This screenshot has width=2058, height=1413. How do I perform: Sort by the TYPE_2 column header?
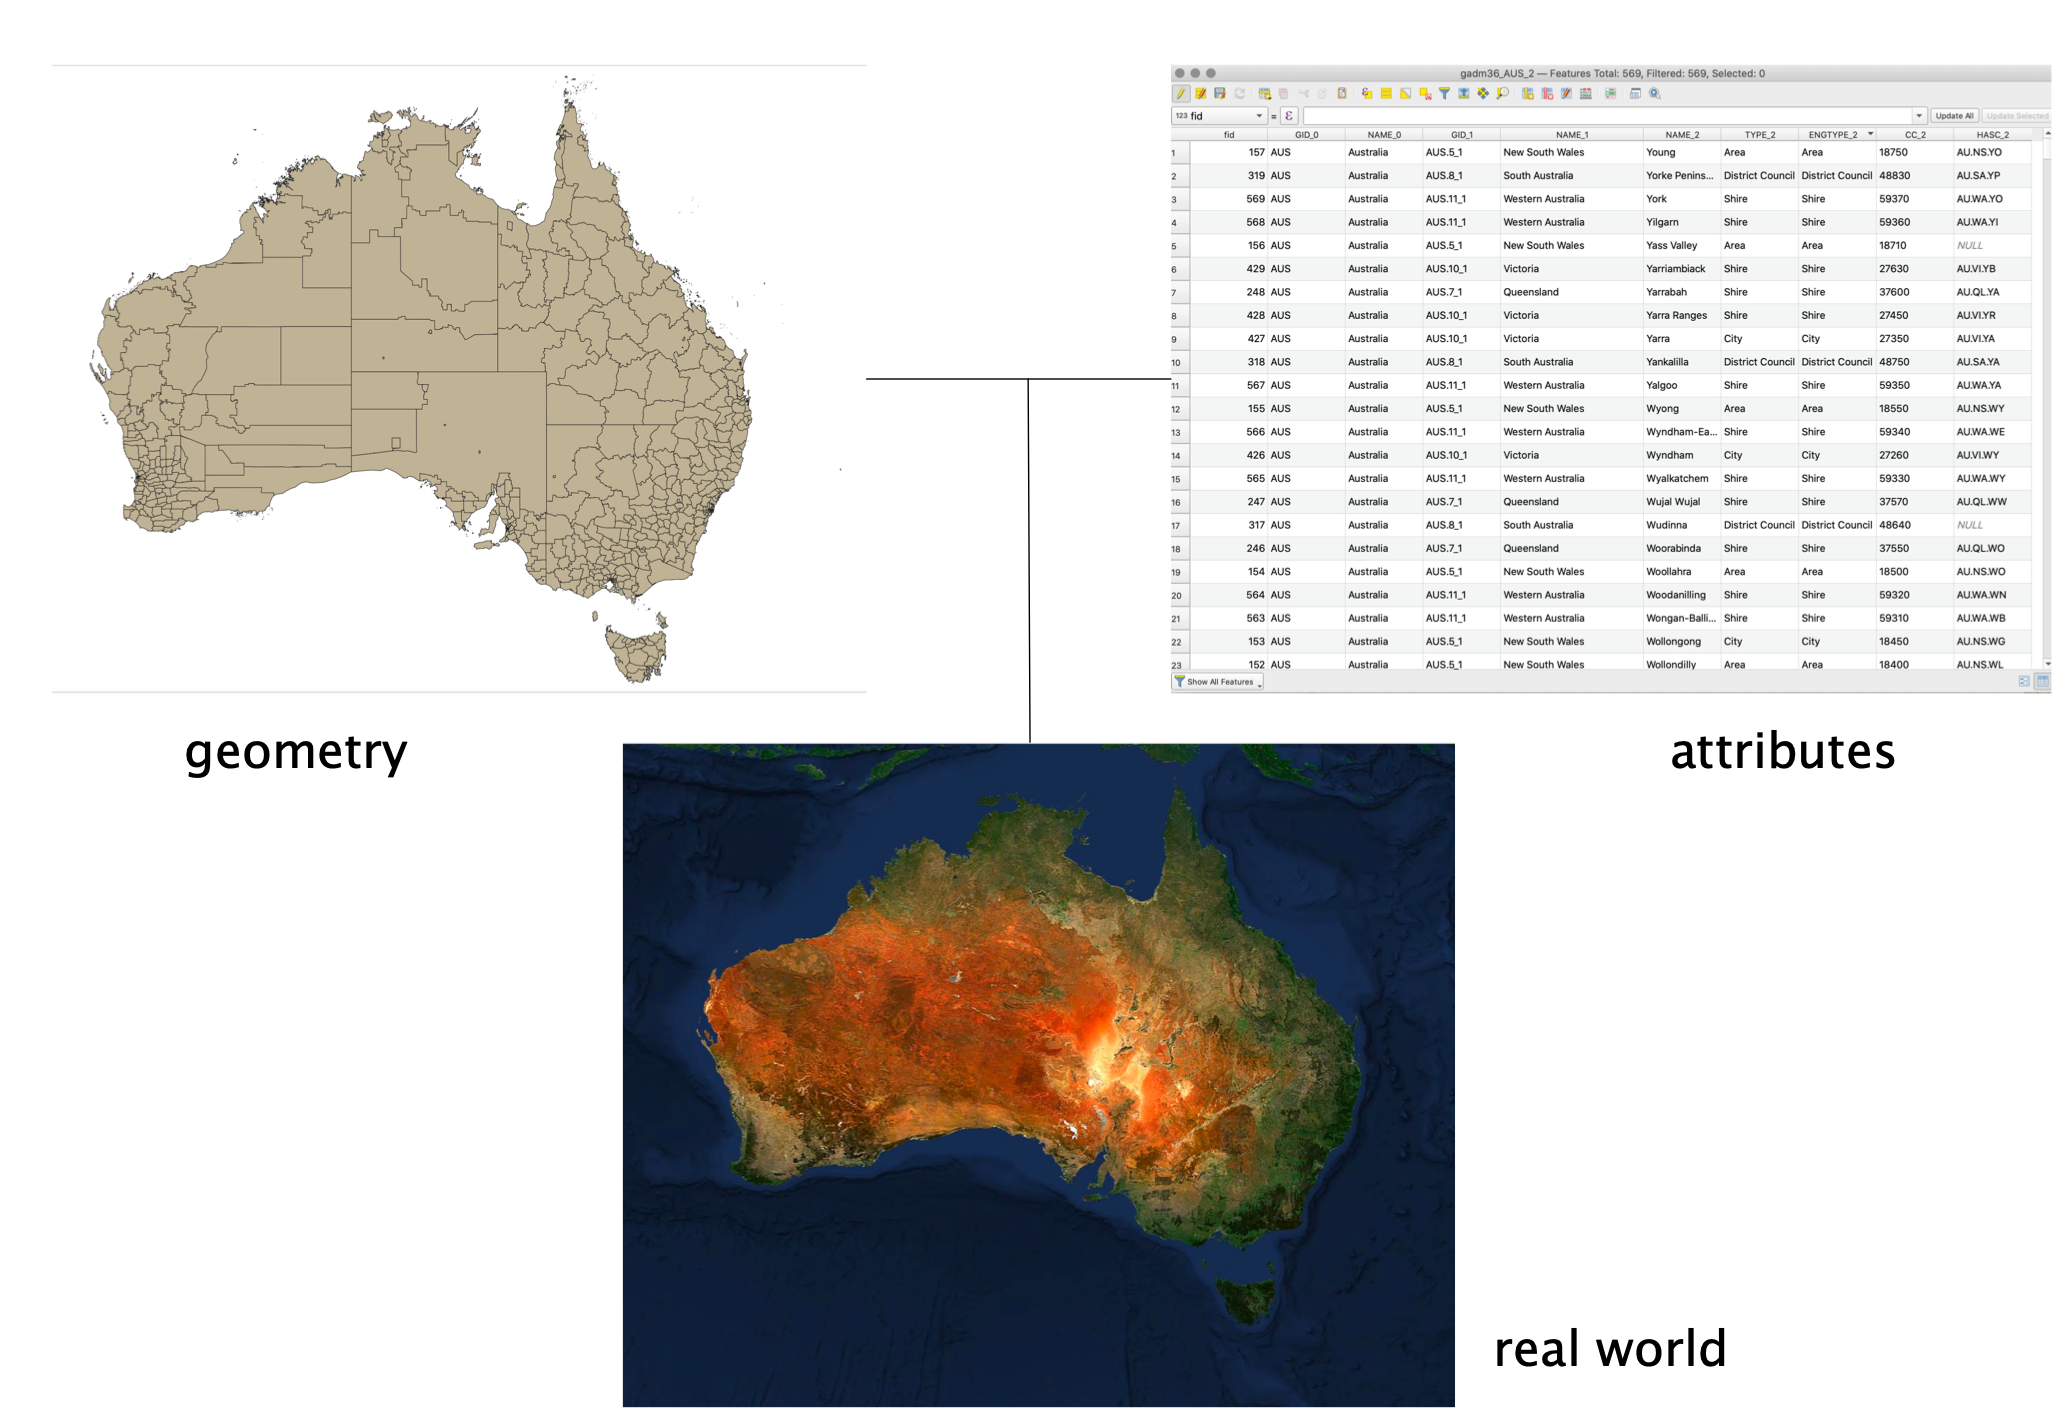click(x=1760, y=135)
